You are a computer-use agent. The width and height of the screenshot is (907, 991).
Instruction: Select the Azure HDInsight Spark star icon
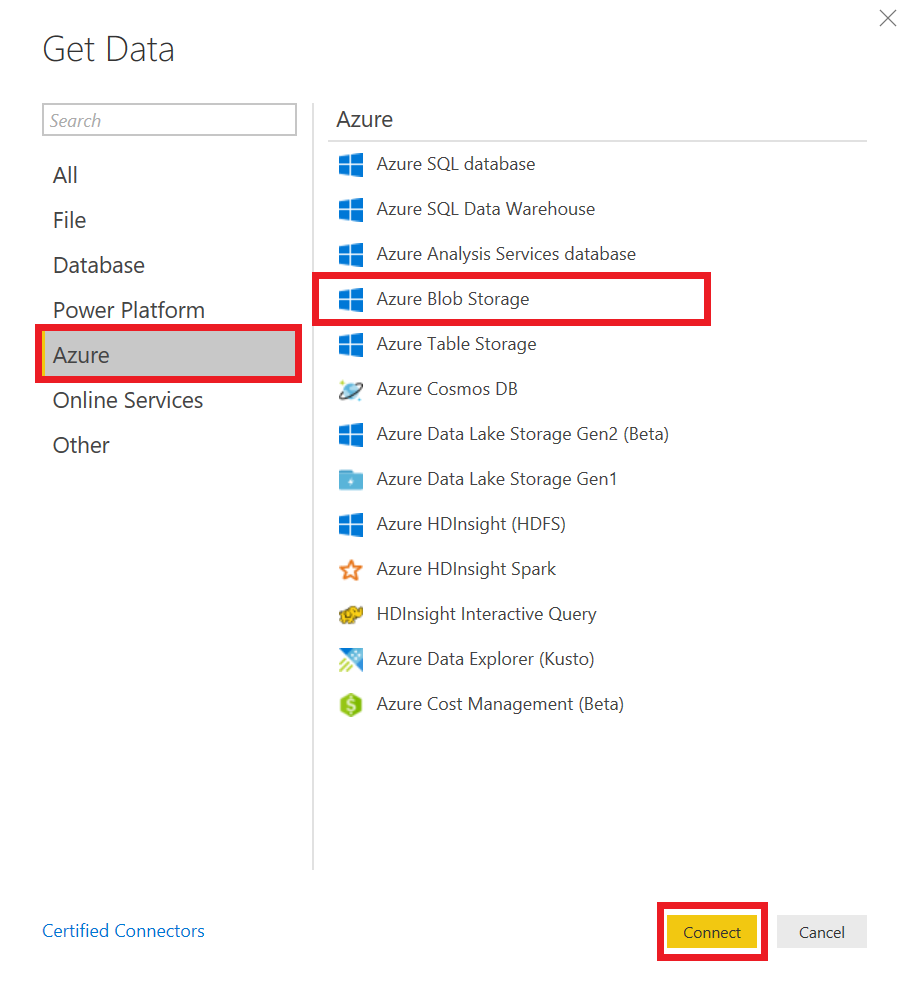pyautogui.click(x=351, y=569)
